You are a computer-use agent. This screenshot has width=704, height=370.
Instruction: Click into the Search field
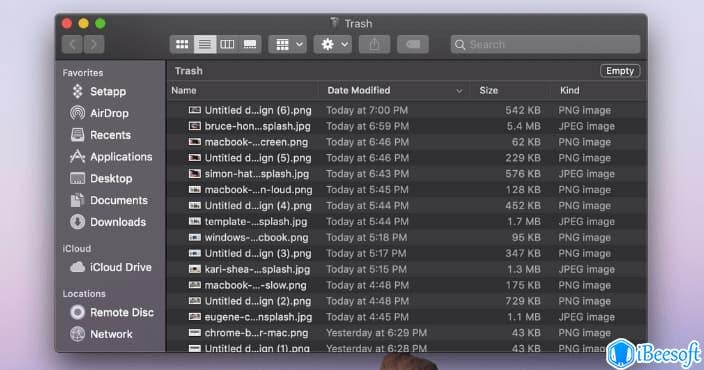546,44
